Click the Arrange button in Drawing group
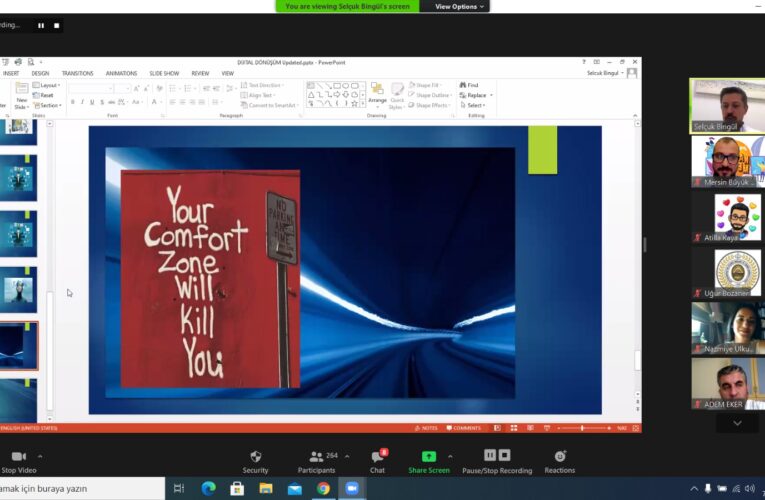This screenshot has height=500, width=765. [x=377, y=93]
